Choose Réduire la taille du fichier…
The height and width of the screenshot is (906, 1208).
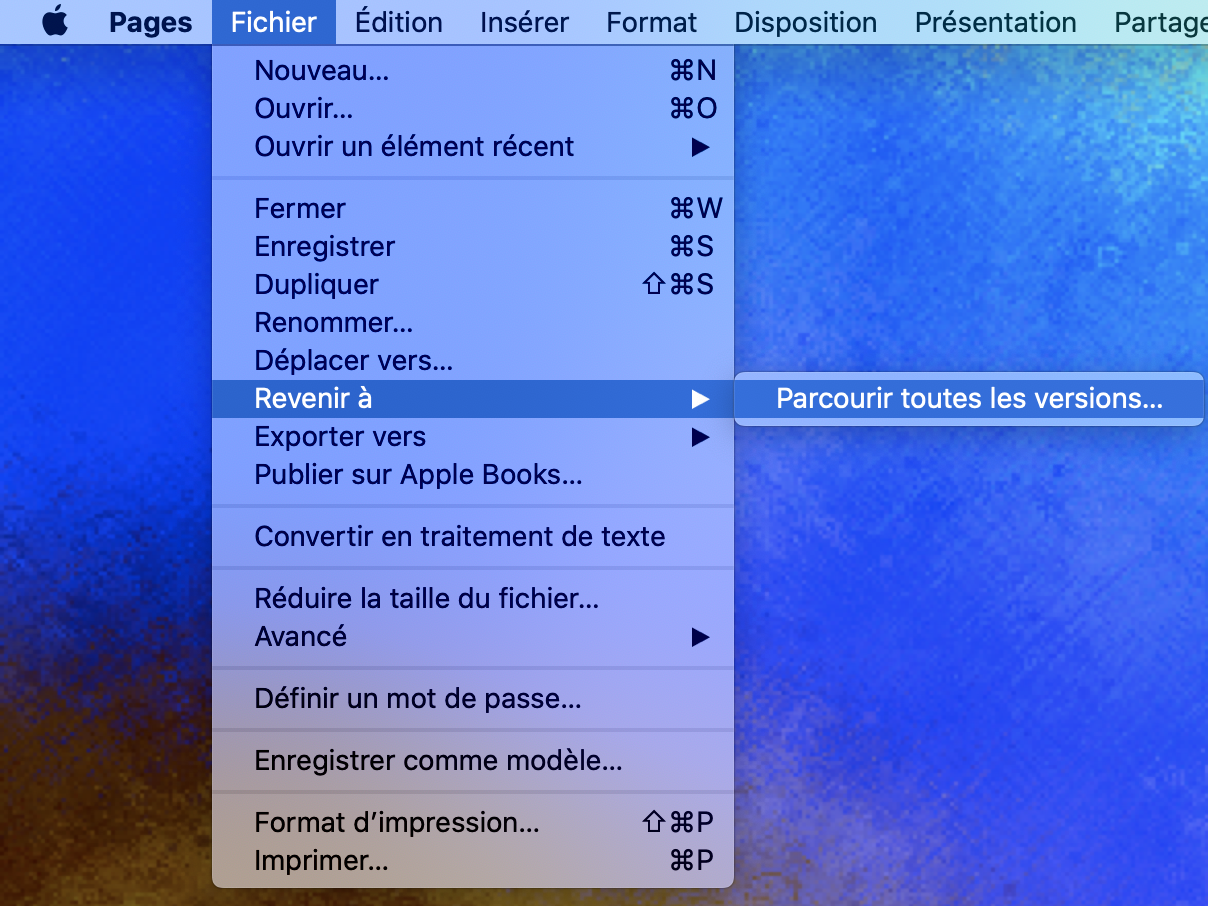pyautogui.click(x=473, y=598)
